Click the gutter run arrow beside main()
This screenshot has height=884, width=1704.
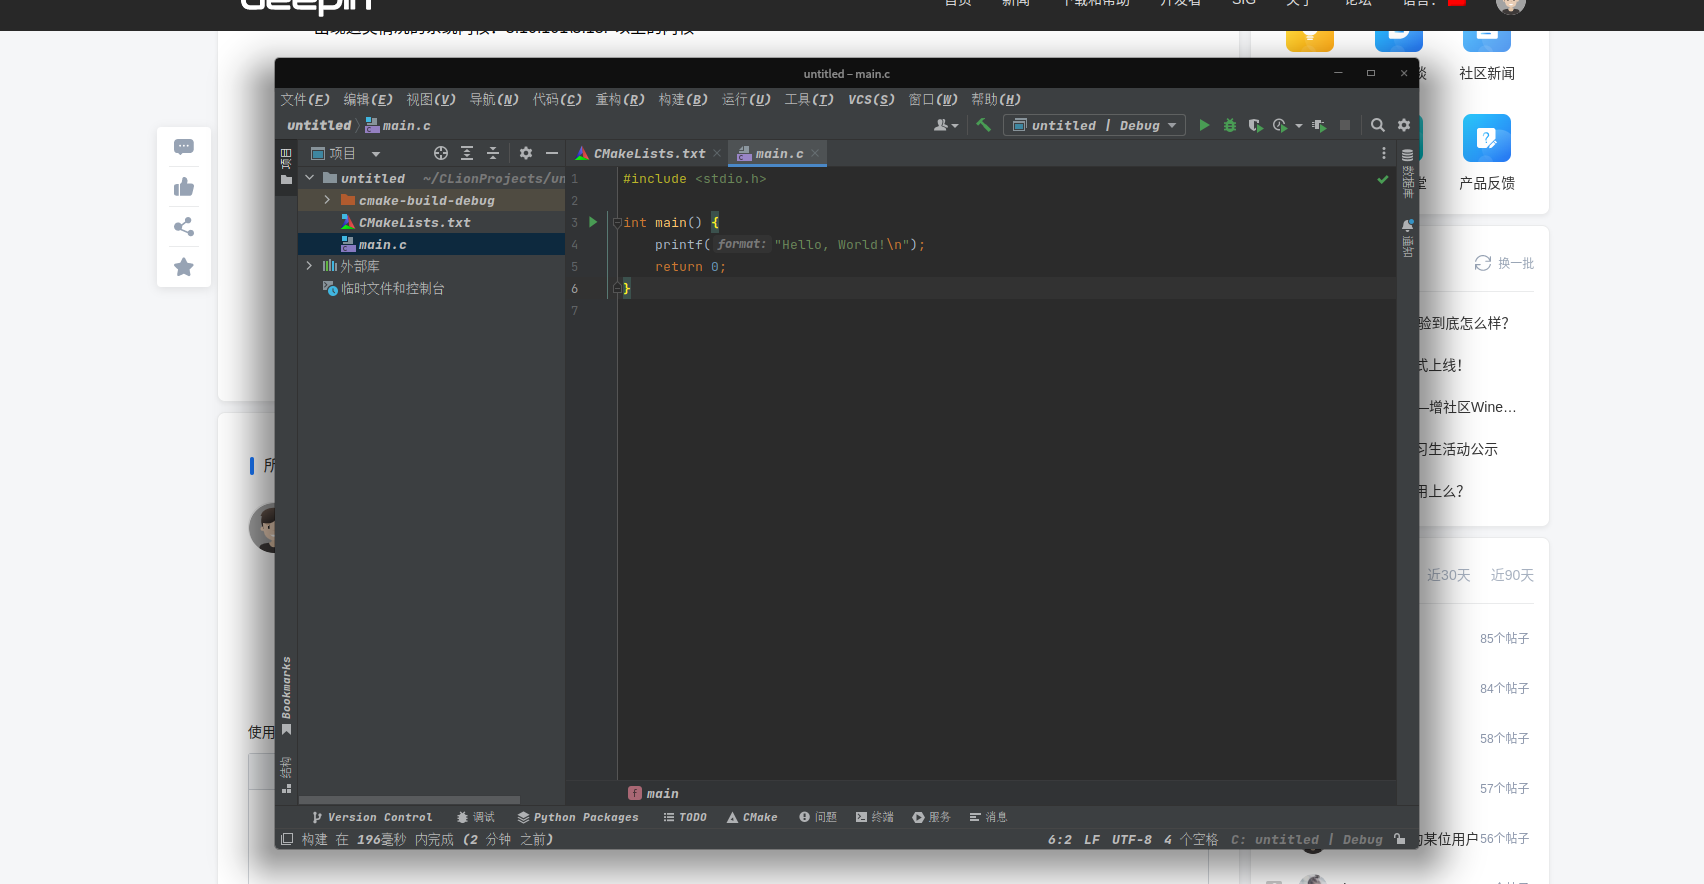click(593, 222)
